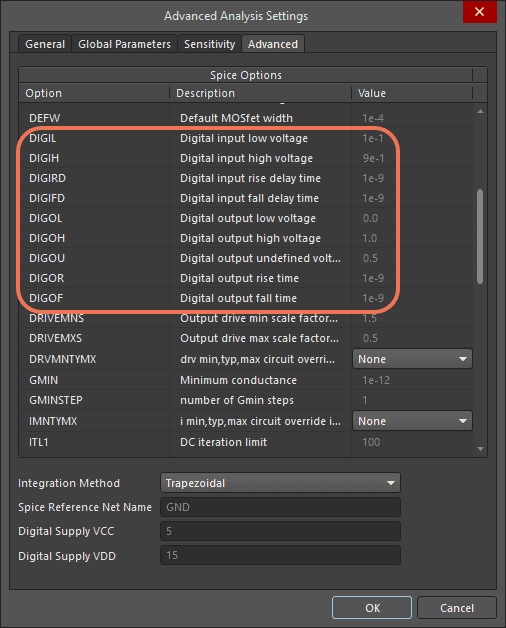This screenshot has height=628, width=506.
Task: Open the Integration Method Trapezoidal dropdown
Action: (x=280, y=483)
